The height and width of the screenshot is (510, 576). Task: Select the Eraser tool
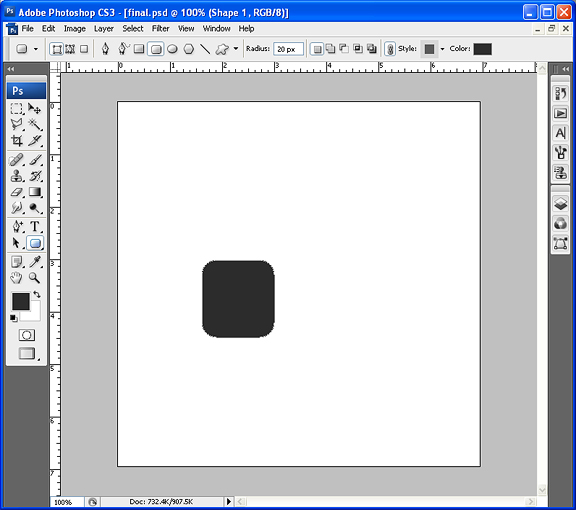point(17,192)
